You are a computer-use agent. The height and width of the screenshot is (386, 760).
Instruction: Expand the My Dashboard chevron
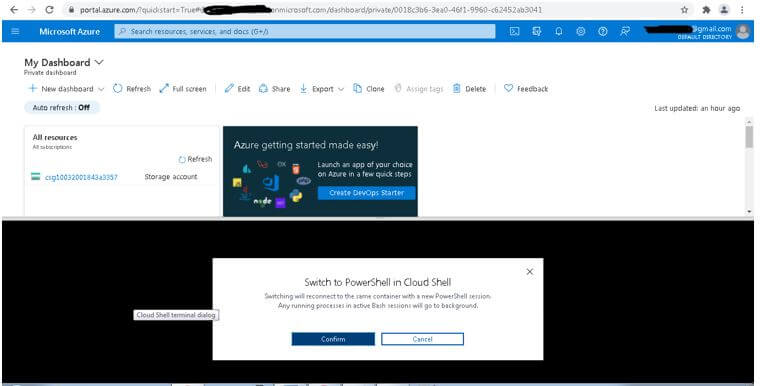[x=99, y=62]
